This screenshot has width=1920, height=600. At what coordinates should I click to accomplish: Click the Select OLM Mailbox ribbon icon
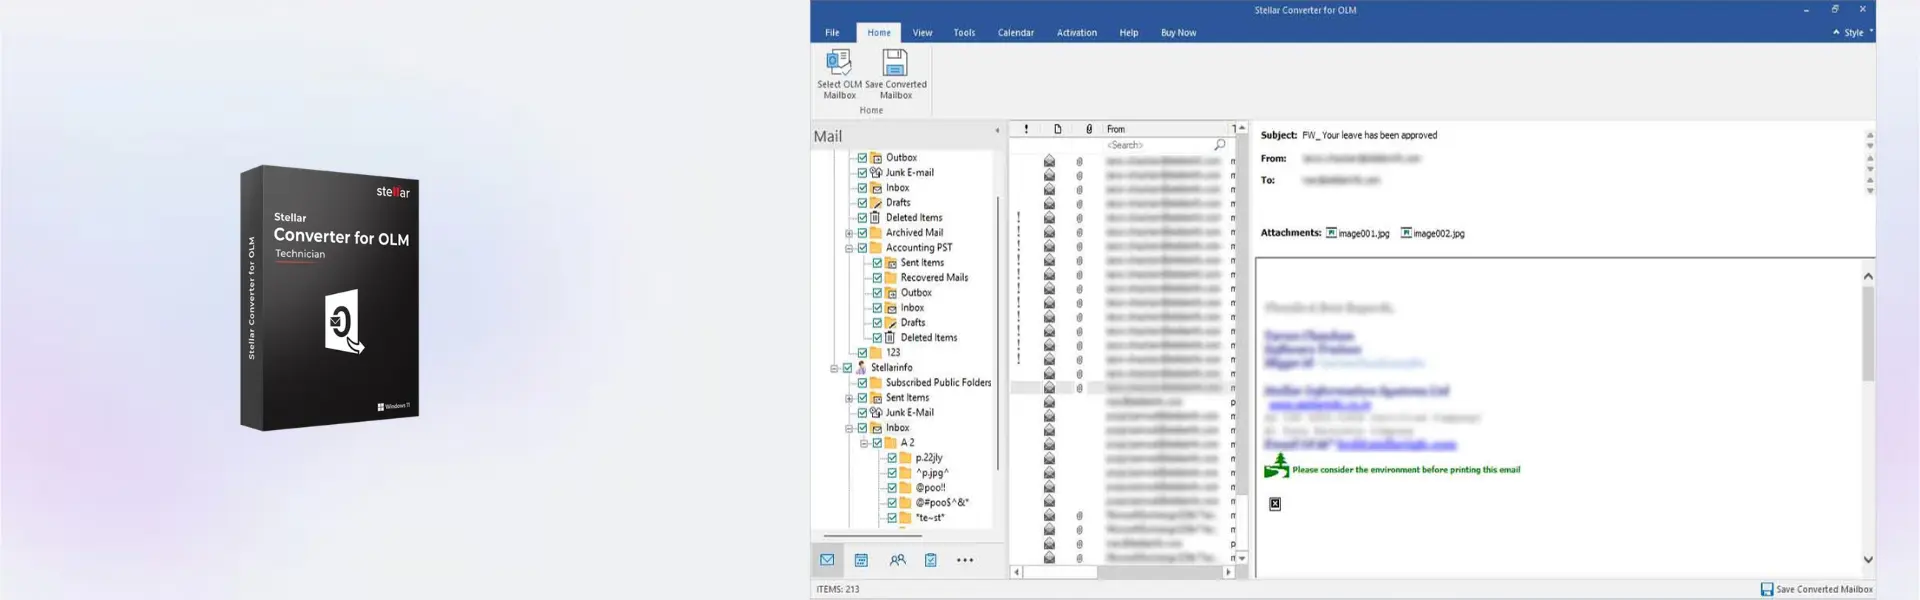[839, 63]
